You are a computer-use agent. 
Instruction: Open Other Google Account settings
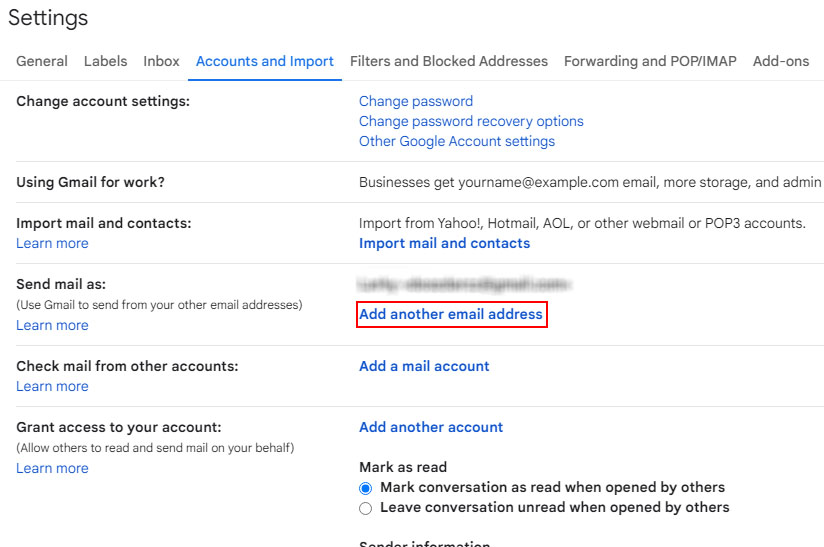[x=457, y=141]
